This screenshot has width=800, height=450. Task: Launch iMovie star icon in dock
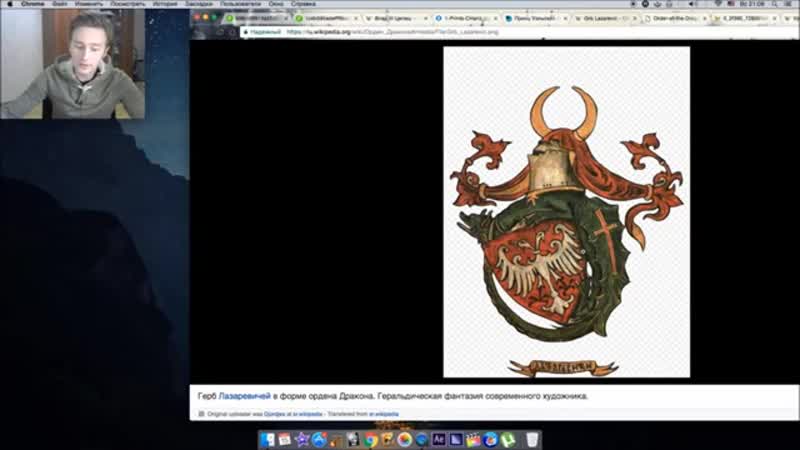tap(302, 439)
